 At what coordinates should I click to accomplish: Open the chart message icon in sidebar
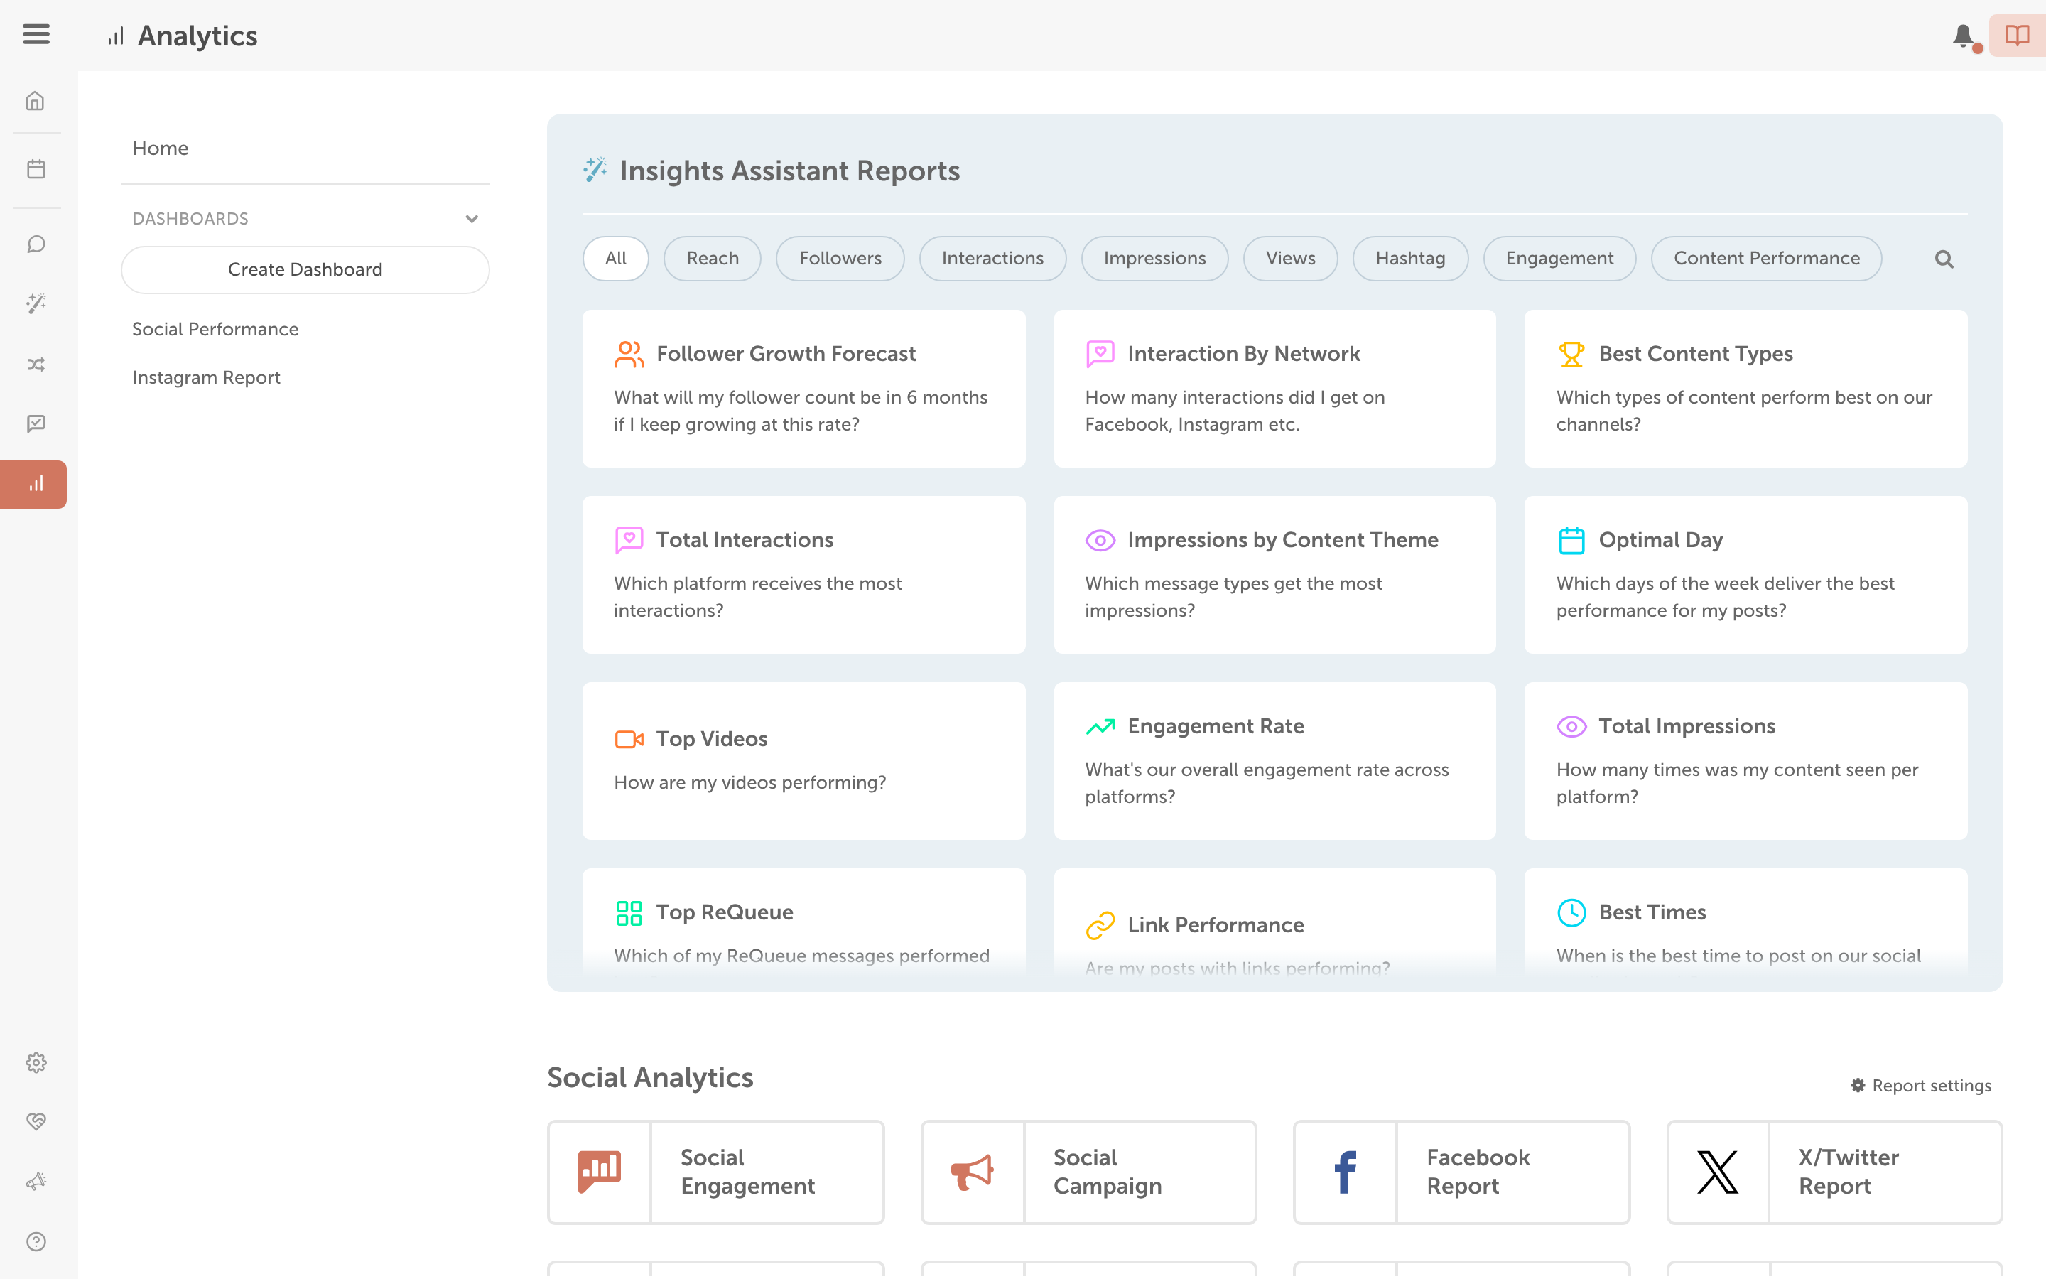[x=36, y=424]
